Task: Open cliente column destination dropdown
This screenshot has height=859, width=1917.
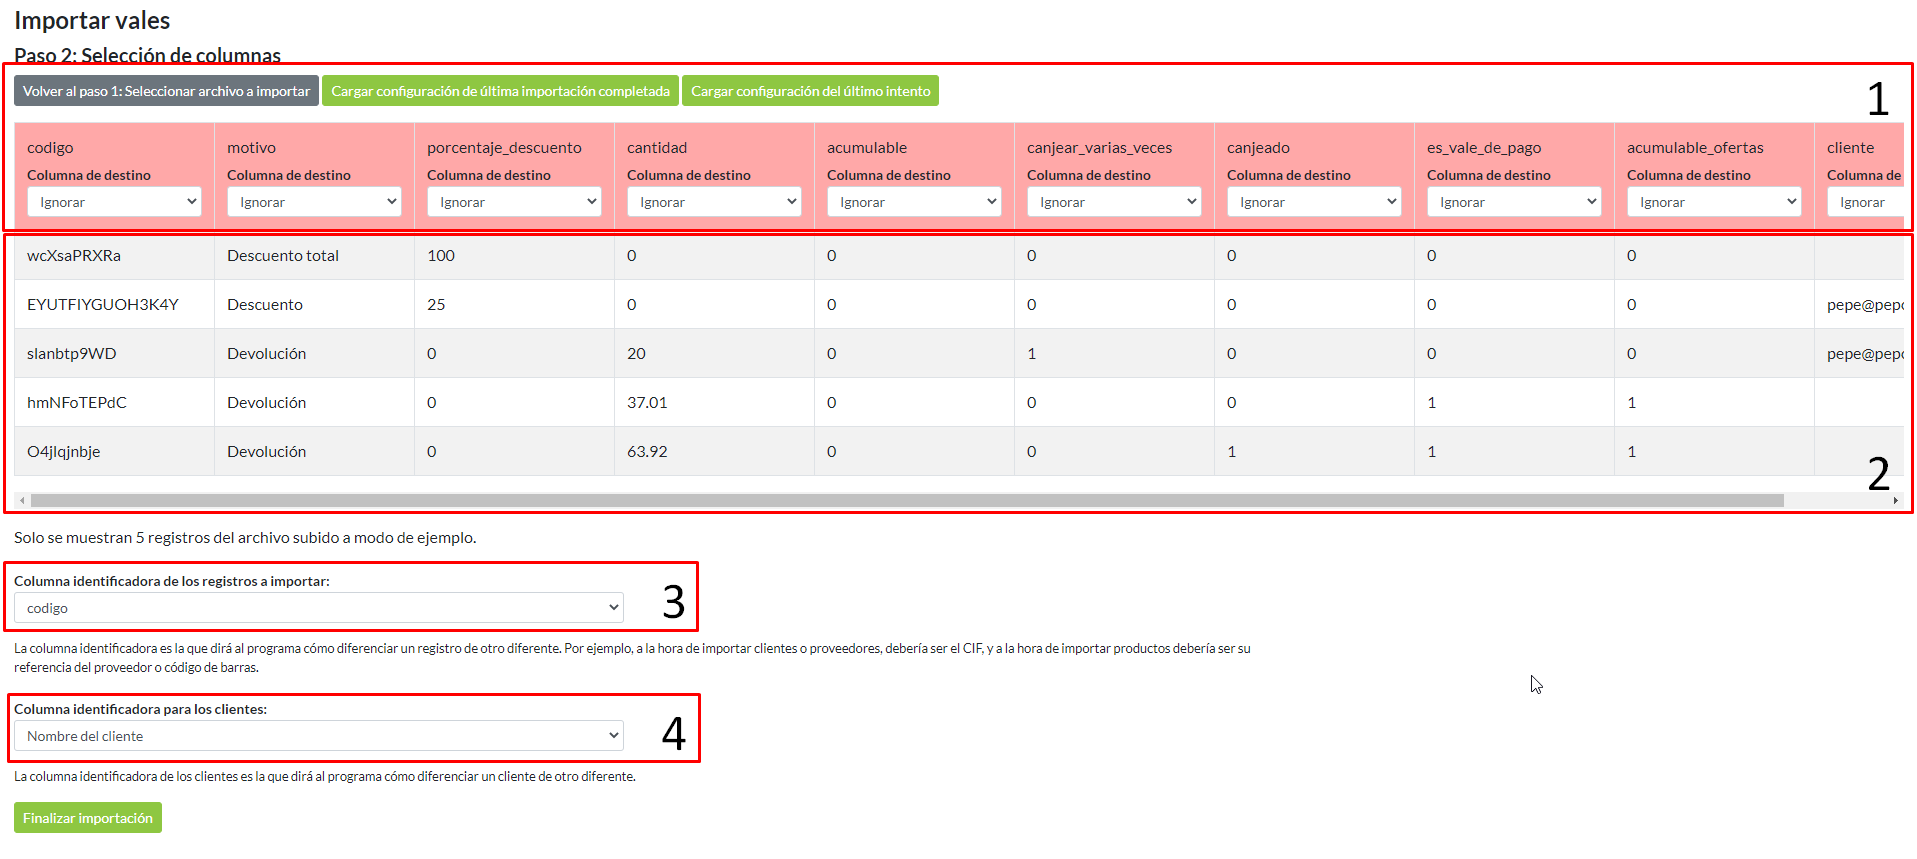Action: click(x=1866, y=202)
